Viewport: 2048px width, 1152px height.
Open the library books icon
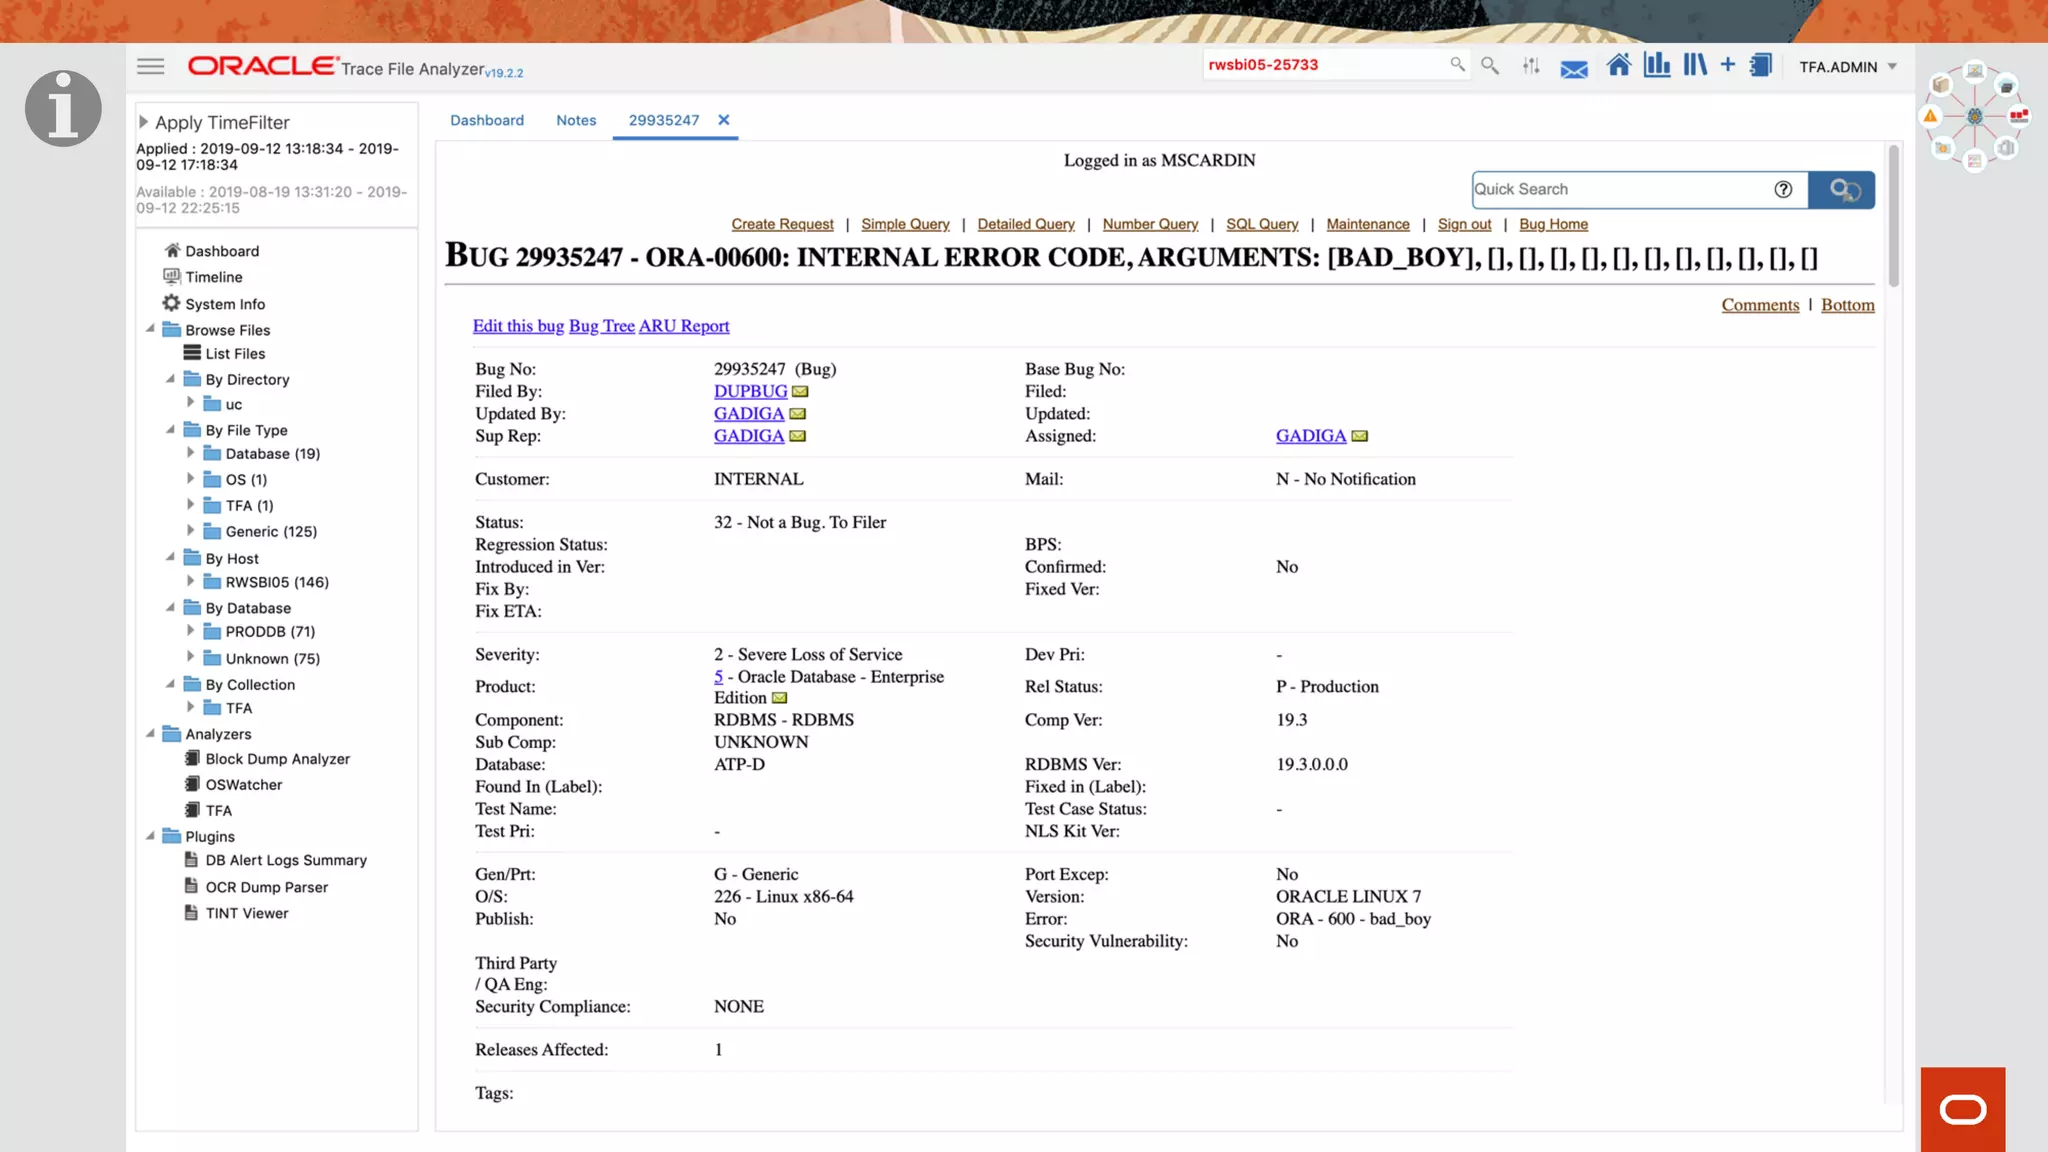[x=1695, y=65]
